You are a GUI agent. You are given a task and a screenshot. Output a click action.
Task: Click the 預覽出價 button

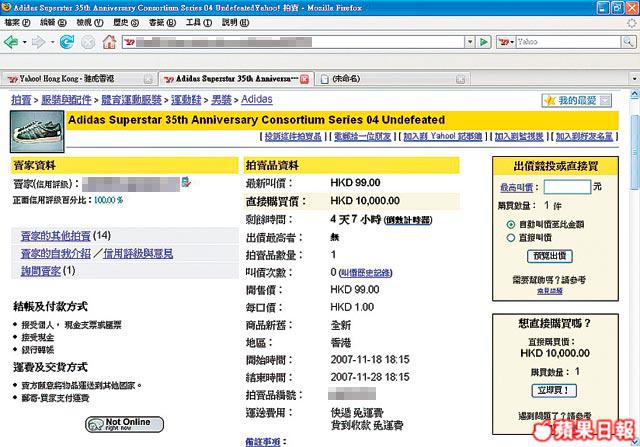(551, 256)
